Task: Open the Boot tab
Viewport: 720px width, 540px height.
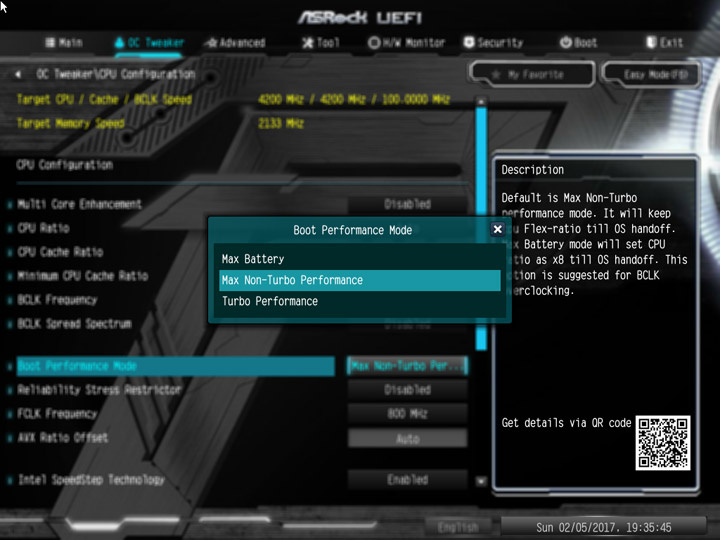Action: 579,43
